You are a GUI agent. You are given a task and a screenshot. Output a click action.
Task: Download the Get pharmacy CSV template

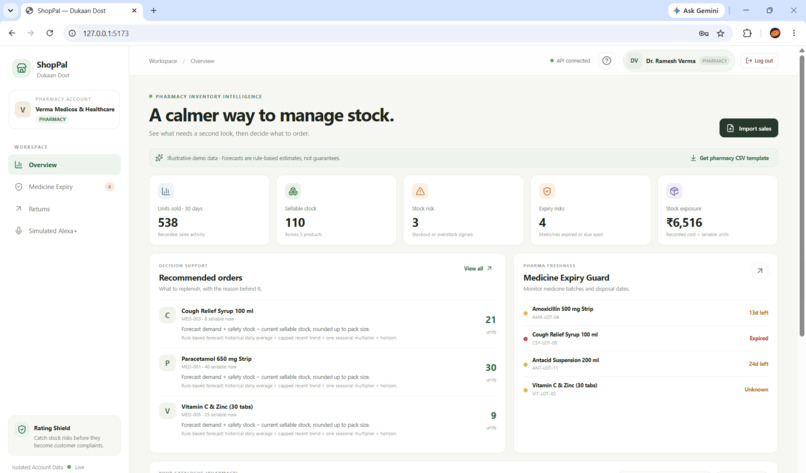tap(729, 158)
